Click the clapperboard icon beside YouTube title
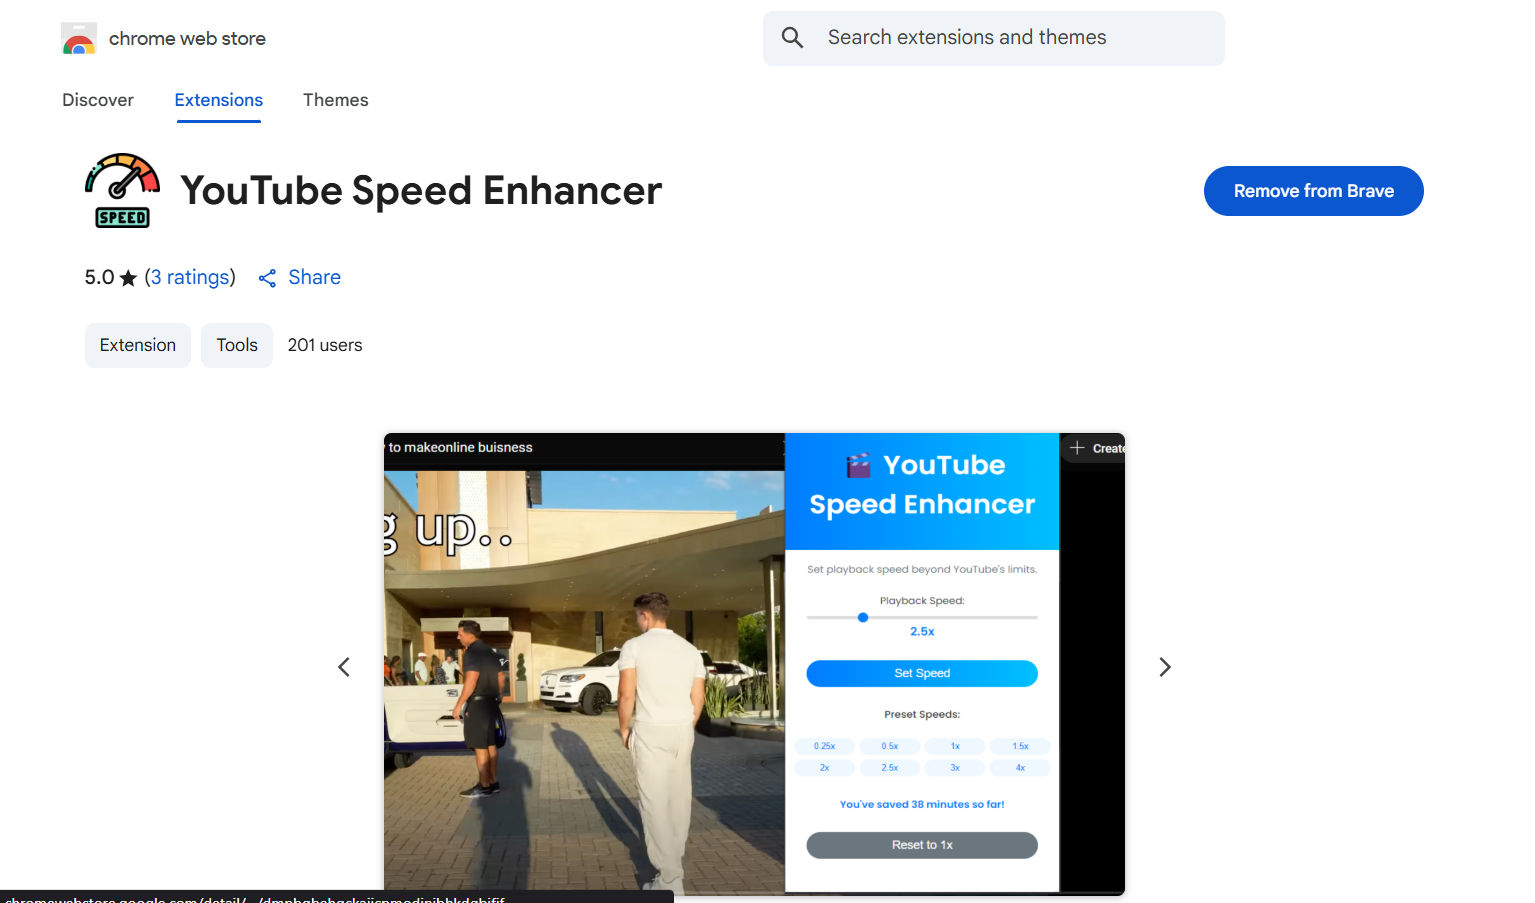 point(858,465)
